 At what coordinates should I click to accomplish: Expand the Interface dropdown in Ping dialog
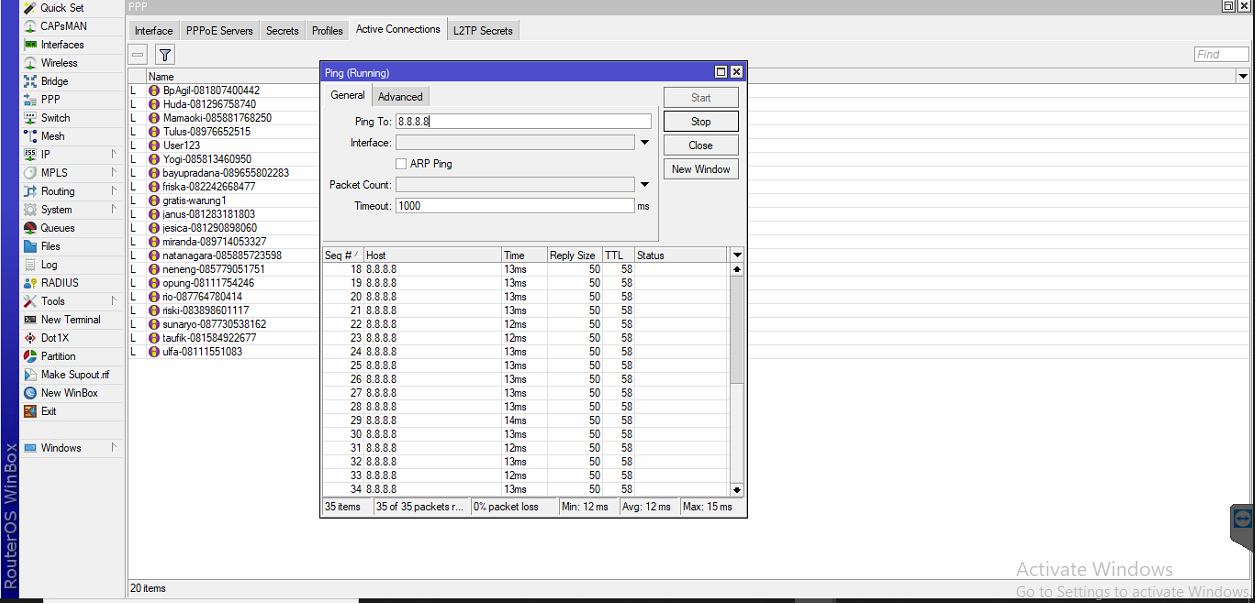pyautogui.click(x=645, y=143)
